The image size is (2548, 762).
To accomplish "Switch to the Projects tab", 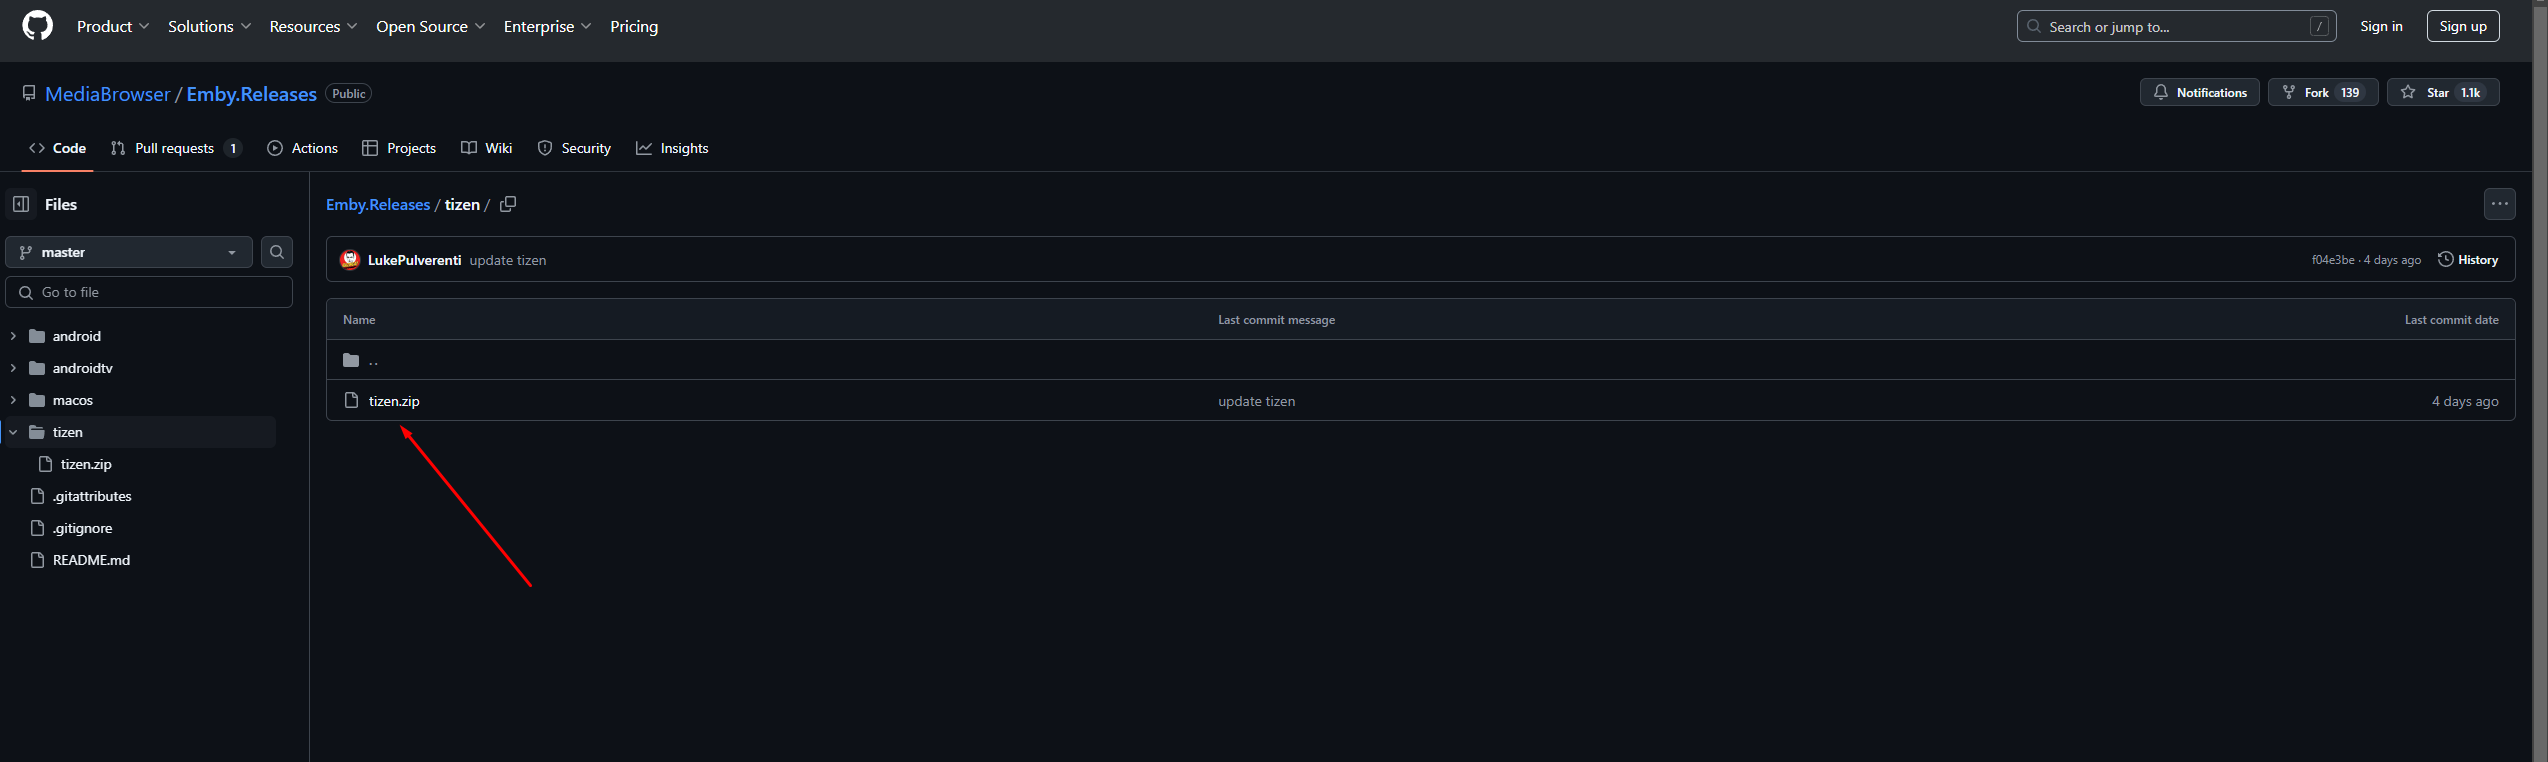I will [x=399, y=148].
